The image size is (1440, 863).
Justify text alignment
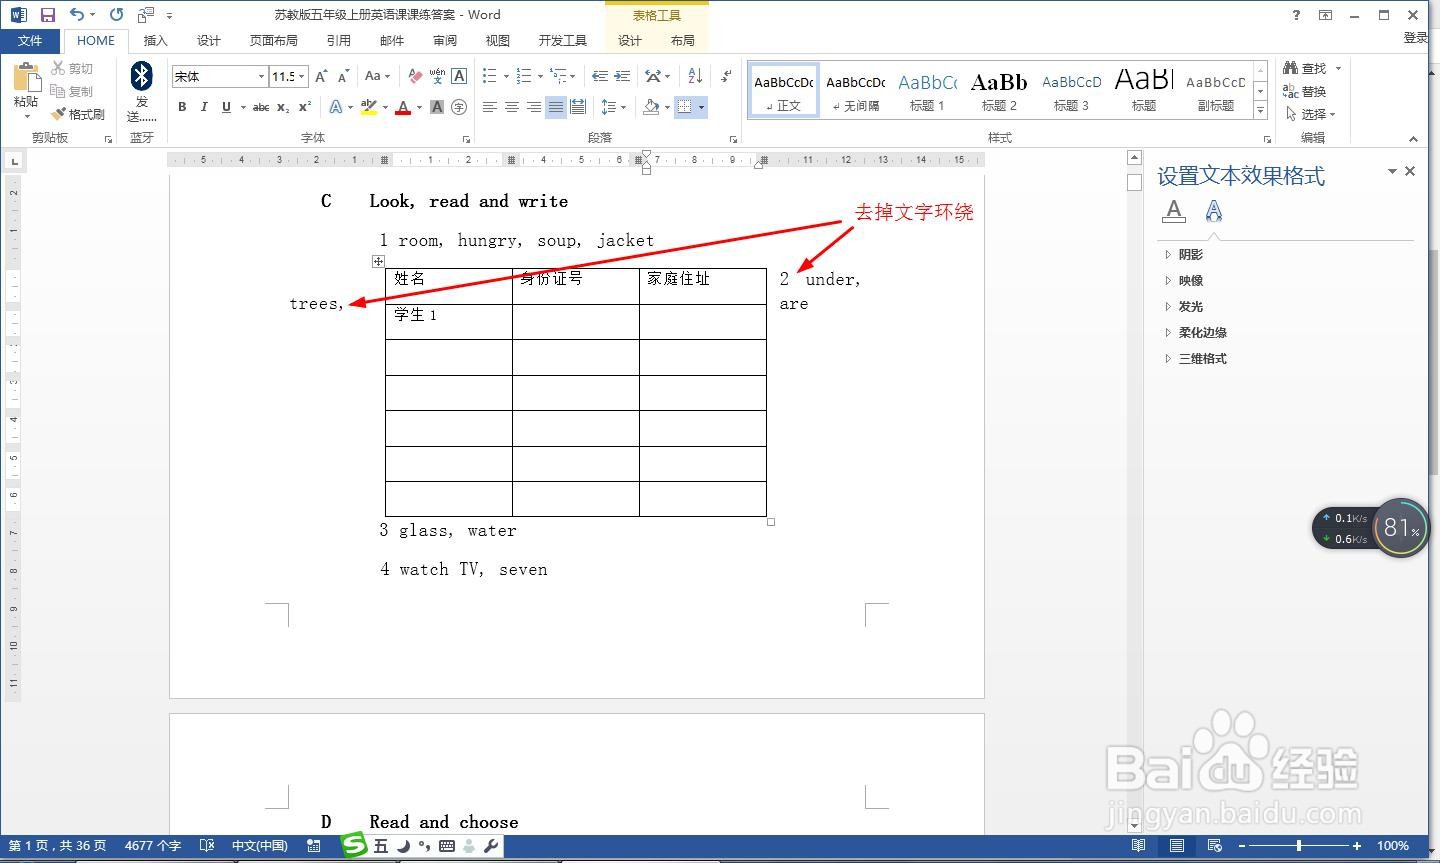pyautogui.click(x=555, y=107)
